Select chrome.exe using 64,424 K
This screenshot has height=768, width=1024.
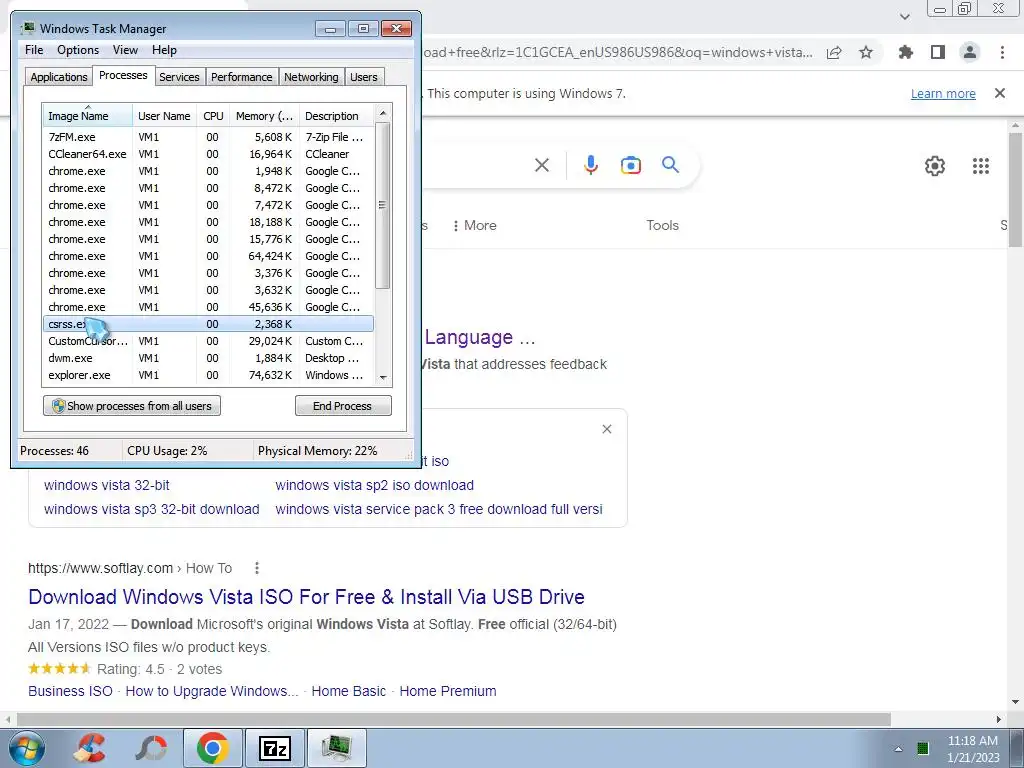[x=208, y=256]
